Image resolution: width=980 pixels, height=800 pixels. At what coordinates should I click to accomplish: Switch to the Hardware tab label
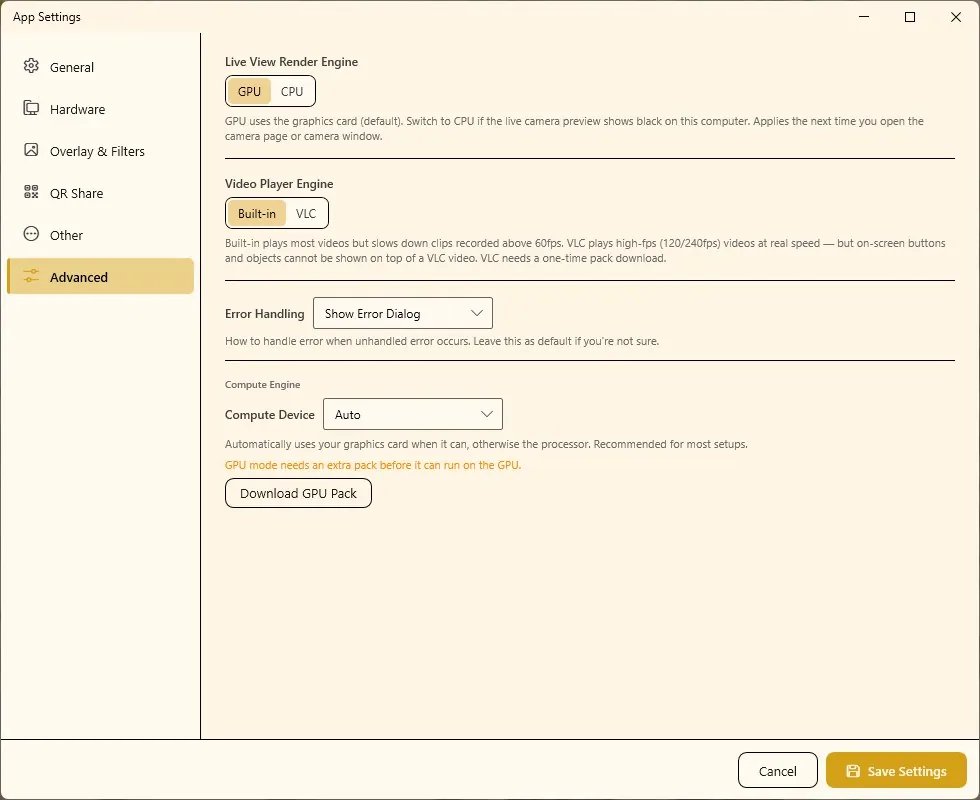[x=78, y=109]
